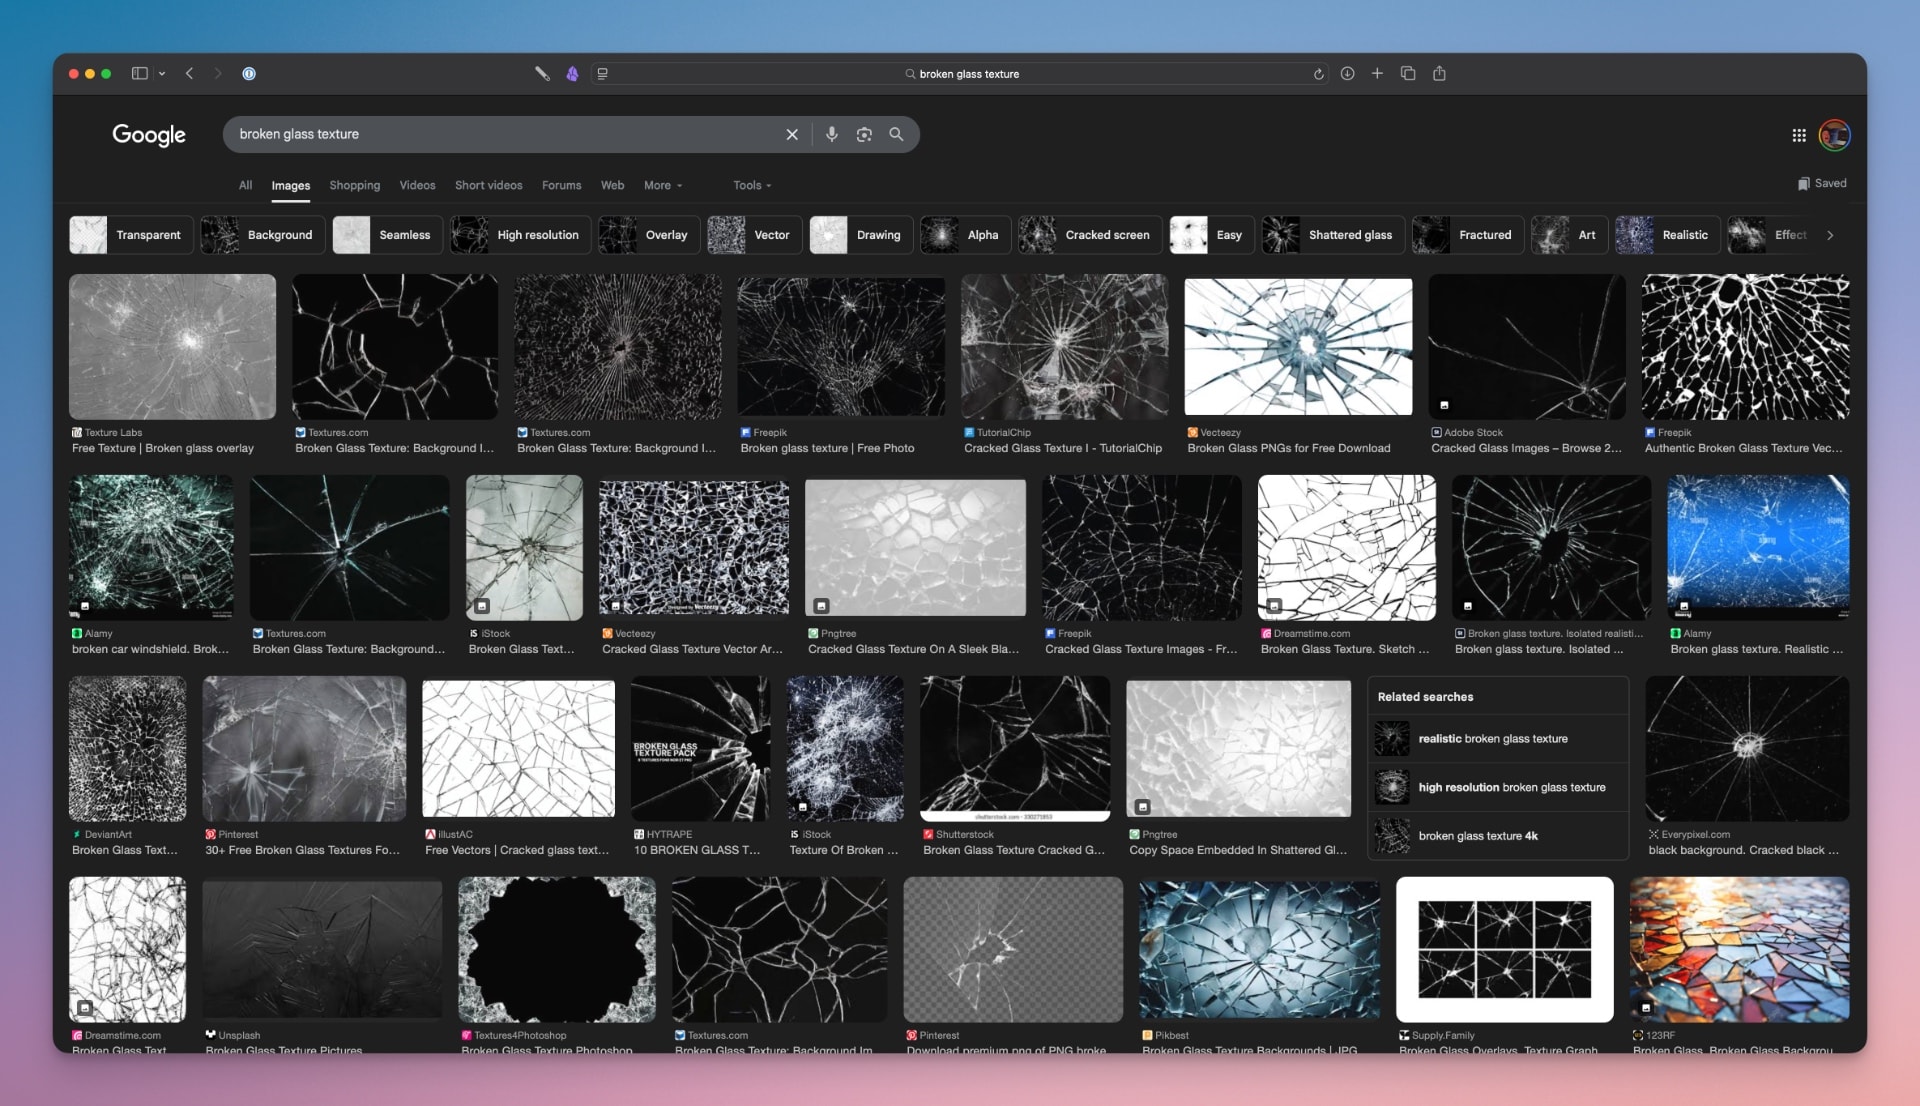Show Safari tab overview
The image size is (1920, 1106).
tap(1408, 73)
